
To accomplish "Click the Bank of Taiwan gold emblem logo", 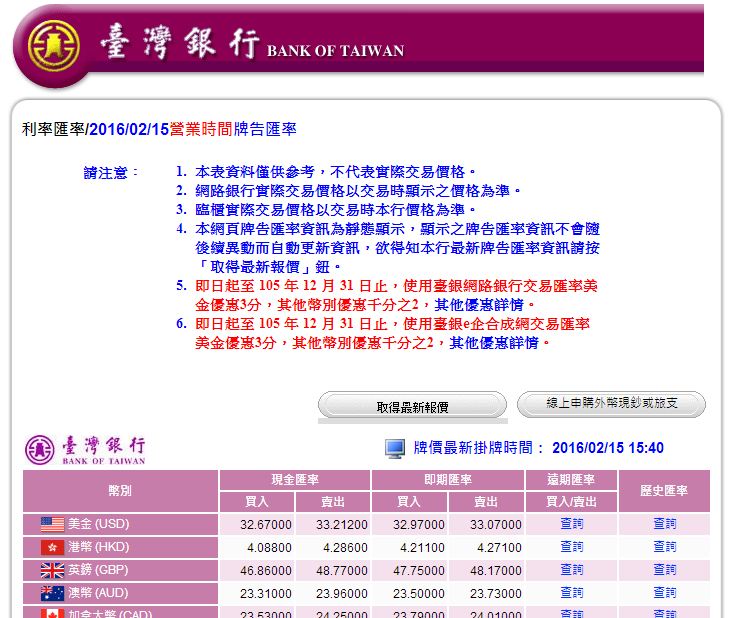I will point(53,46).
